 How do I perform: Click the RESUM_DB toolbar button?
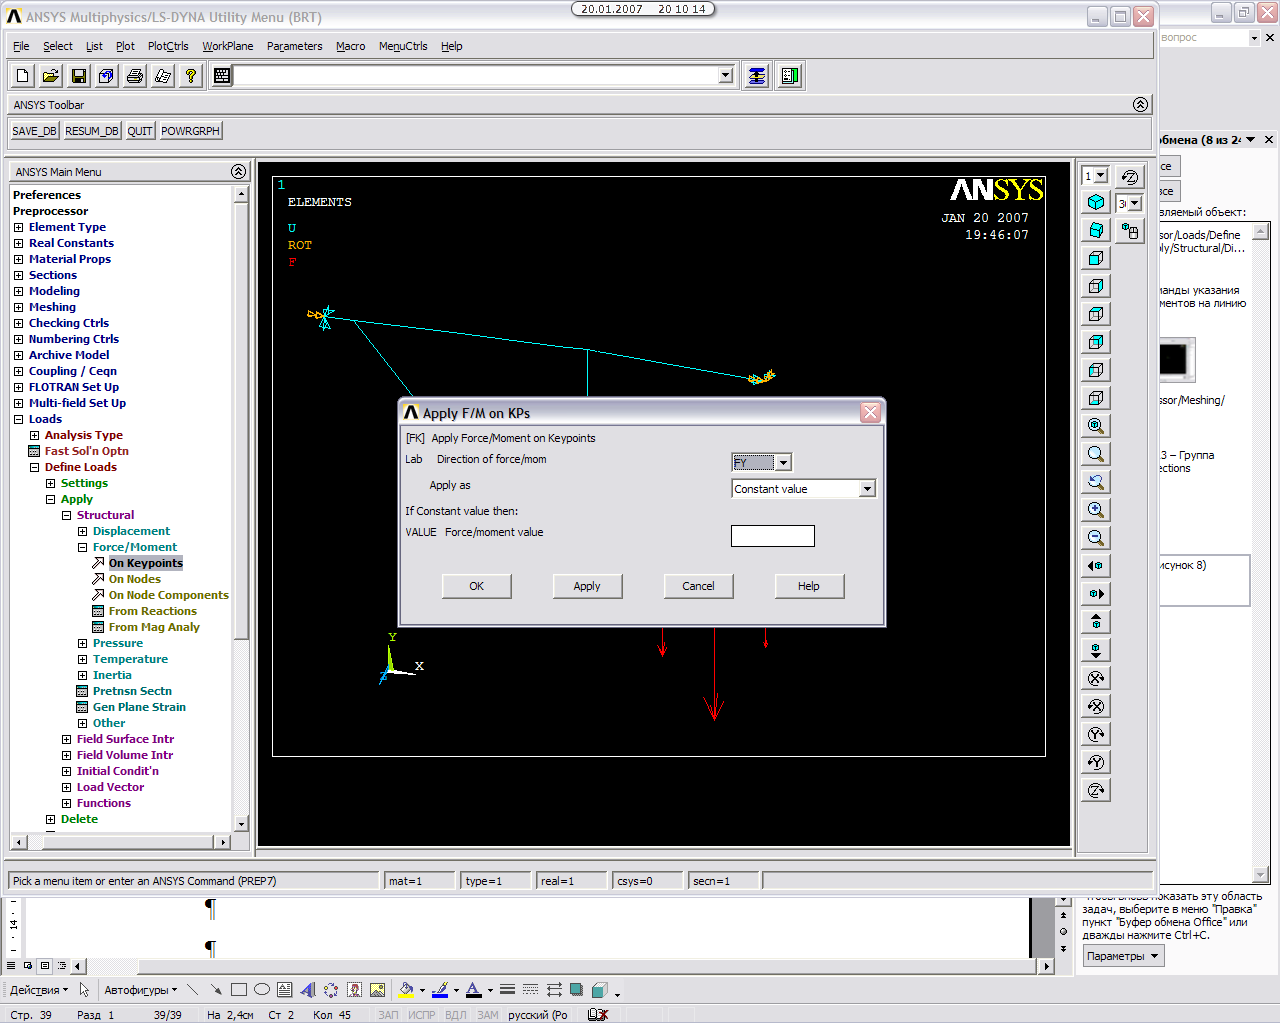click(92, 131)
